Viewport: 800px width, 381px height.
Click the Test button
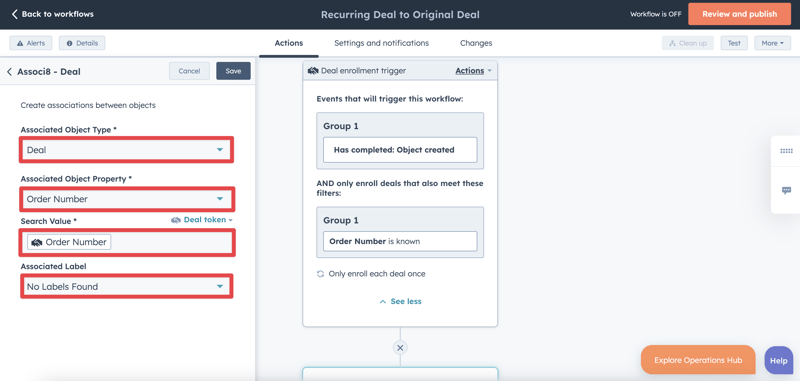[x=734, y=43]
